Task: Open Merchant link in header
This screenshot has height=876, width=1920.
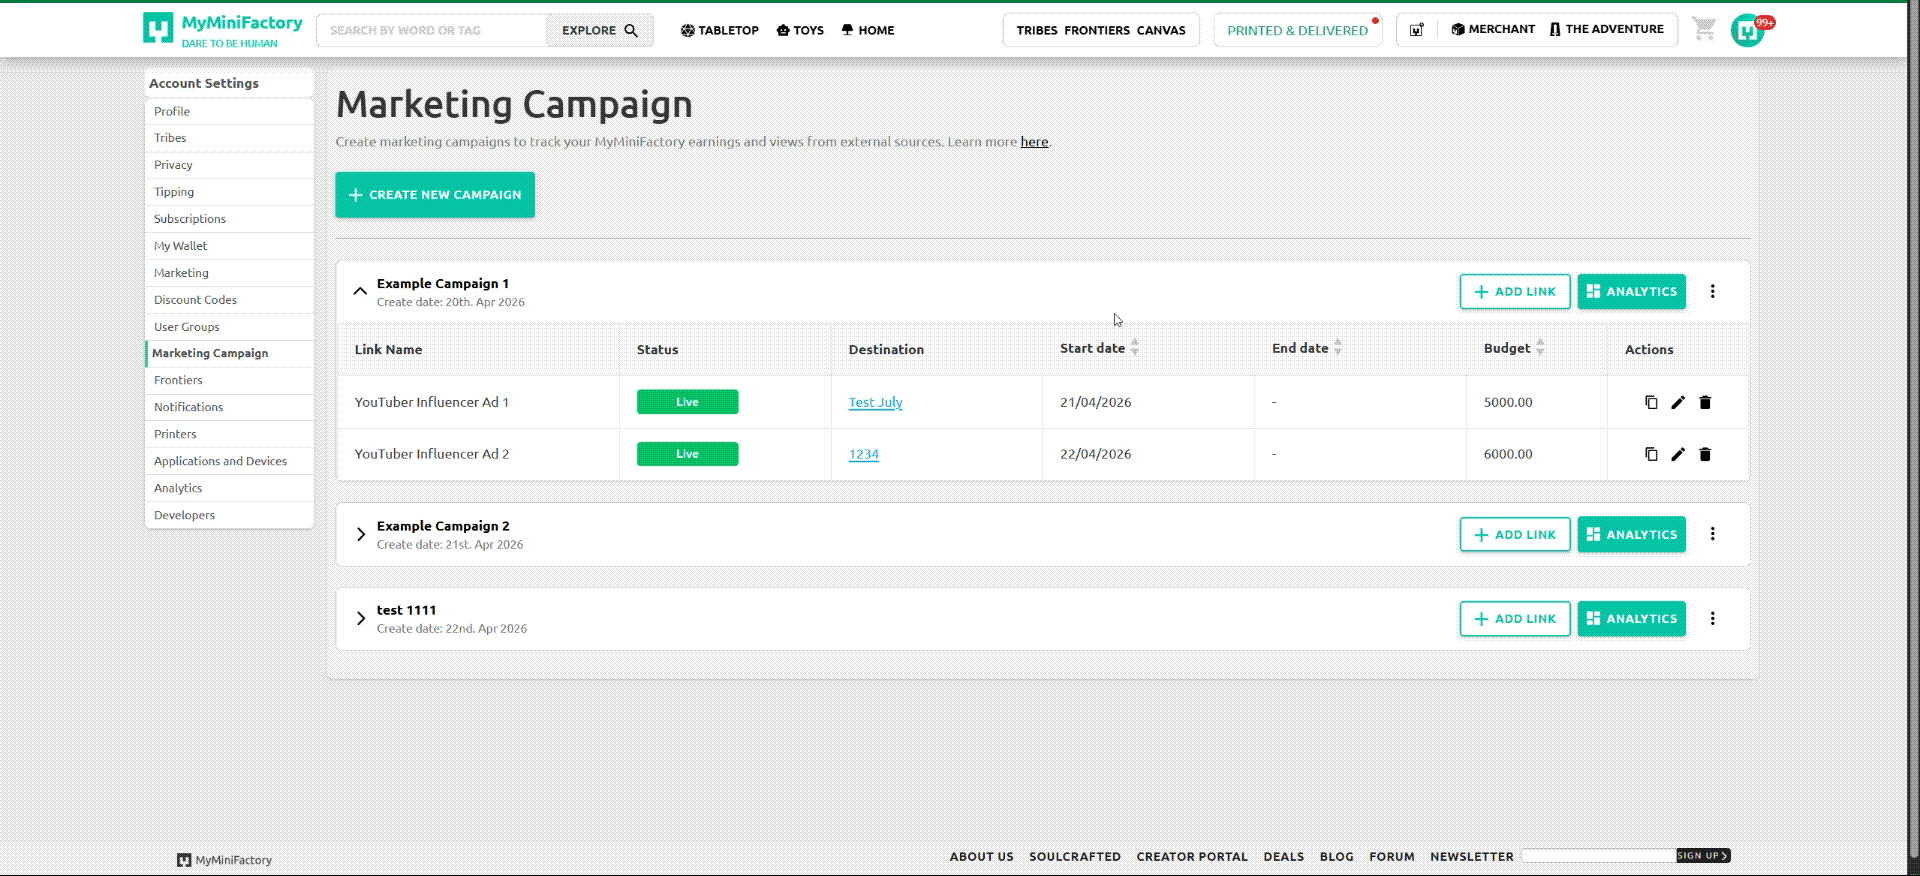Action: pyautogui.click(x=1493, y=29)
